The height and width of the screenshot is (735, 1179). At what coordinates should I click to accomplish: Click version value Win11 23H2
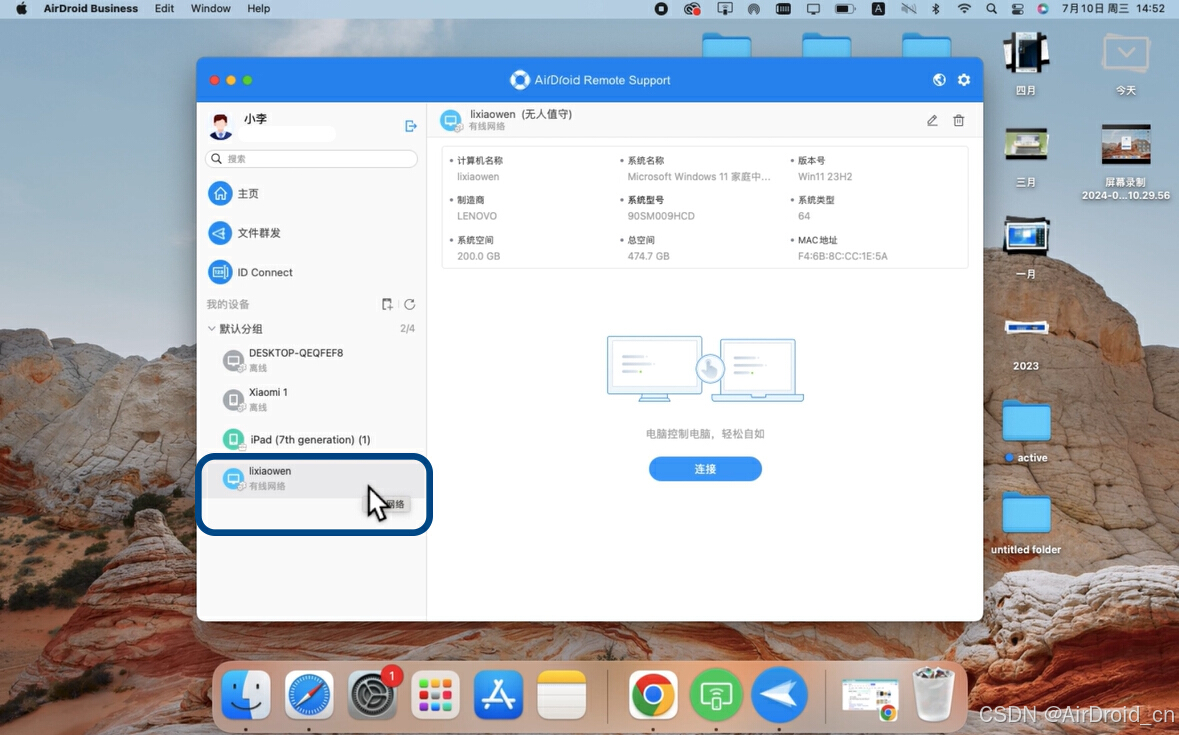[x=825, y=177]
